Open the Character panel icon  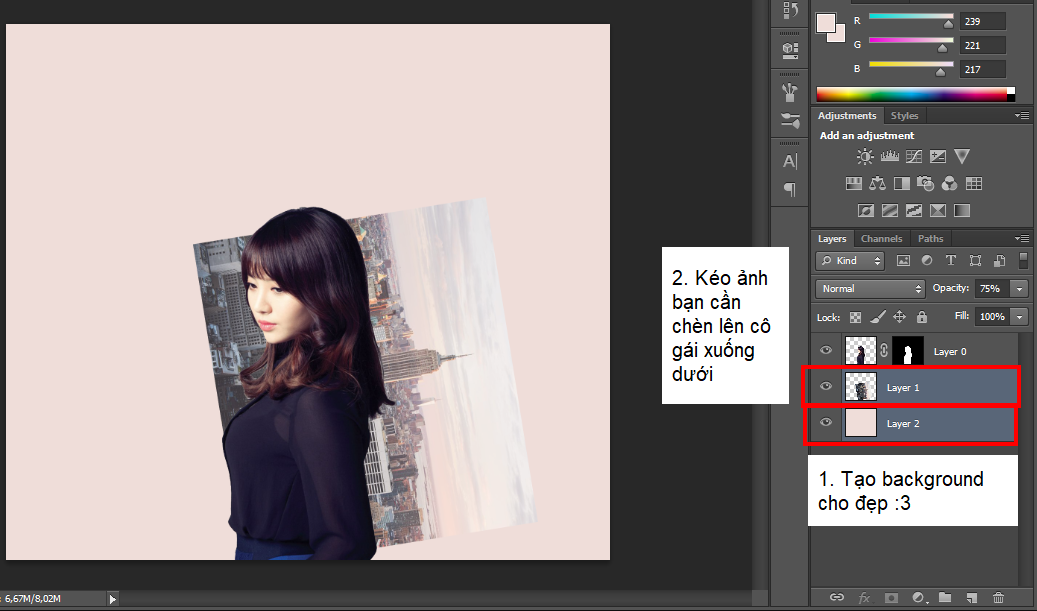point(789,161)
